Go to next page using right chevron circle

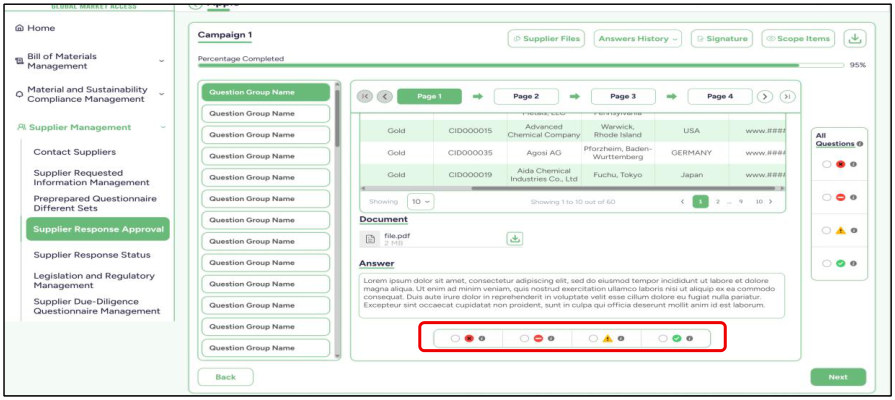pos(765,96)
